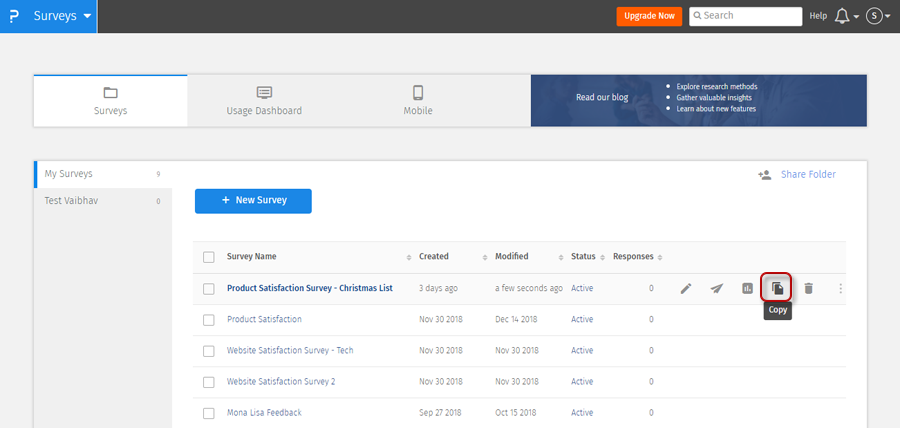The width and height of the screenshot is (900, 428).
Task: Open the three-dot more options menu
Action: point(840,289)
